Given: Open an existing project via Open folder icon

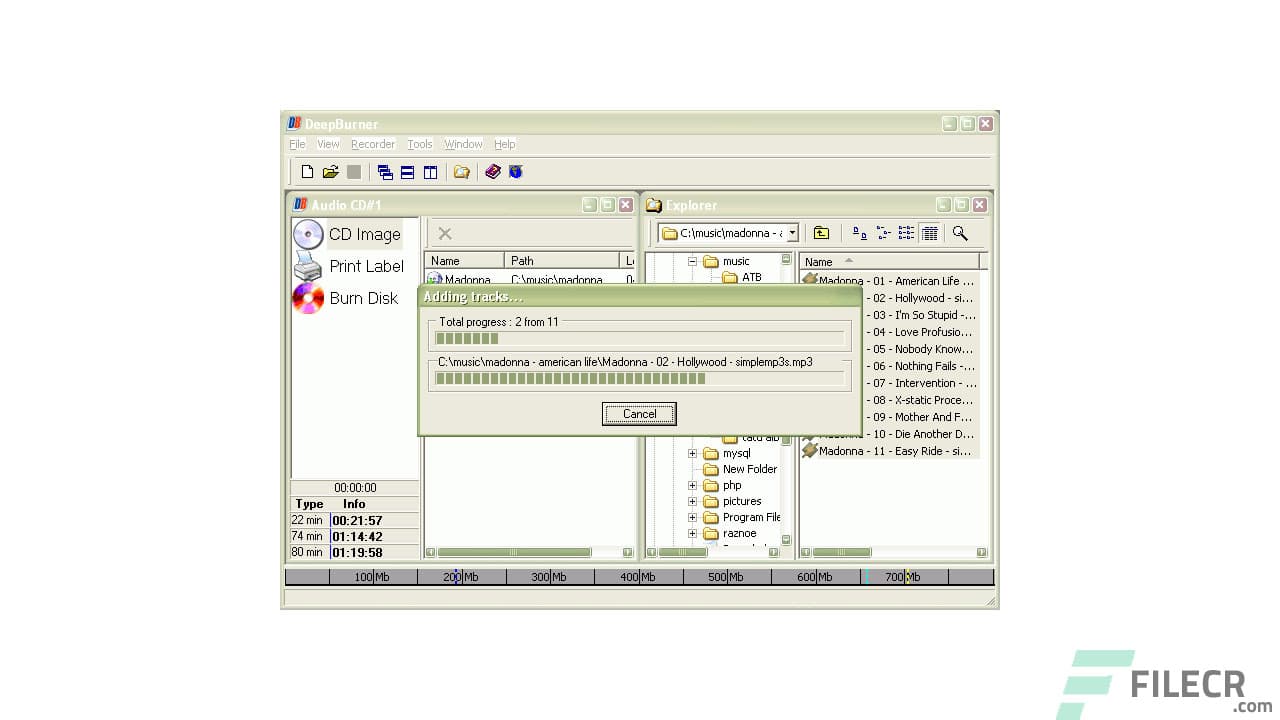Looking at the screenshot, I should click(330, 172).
